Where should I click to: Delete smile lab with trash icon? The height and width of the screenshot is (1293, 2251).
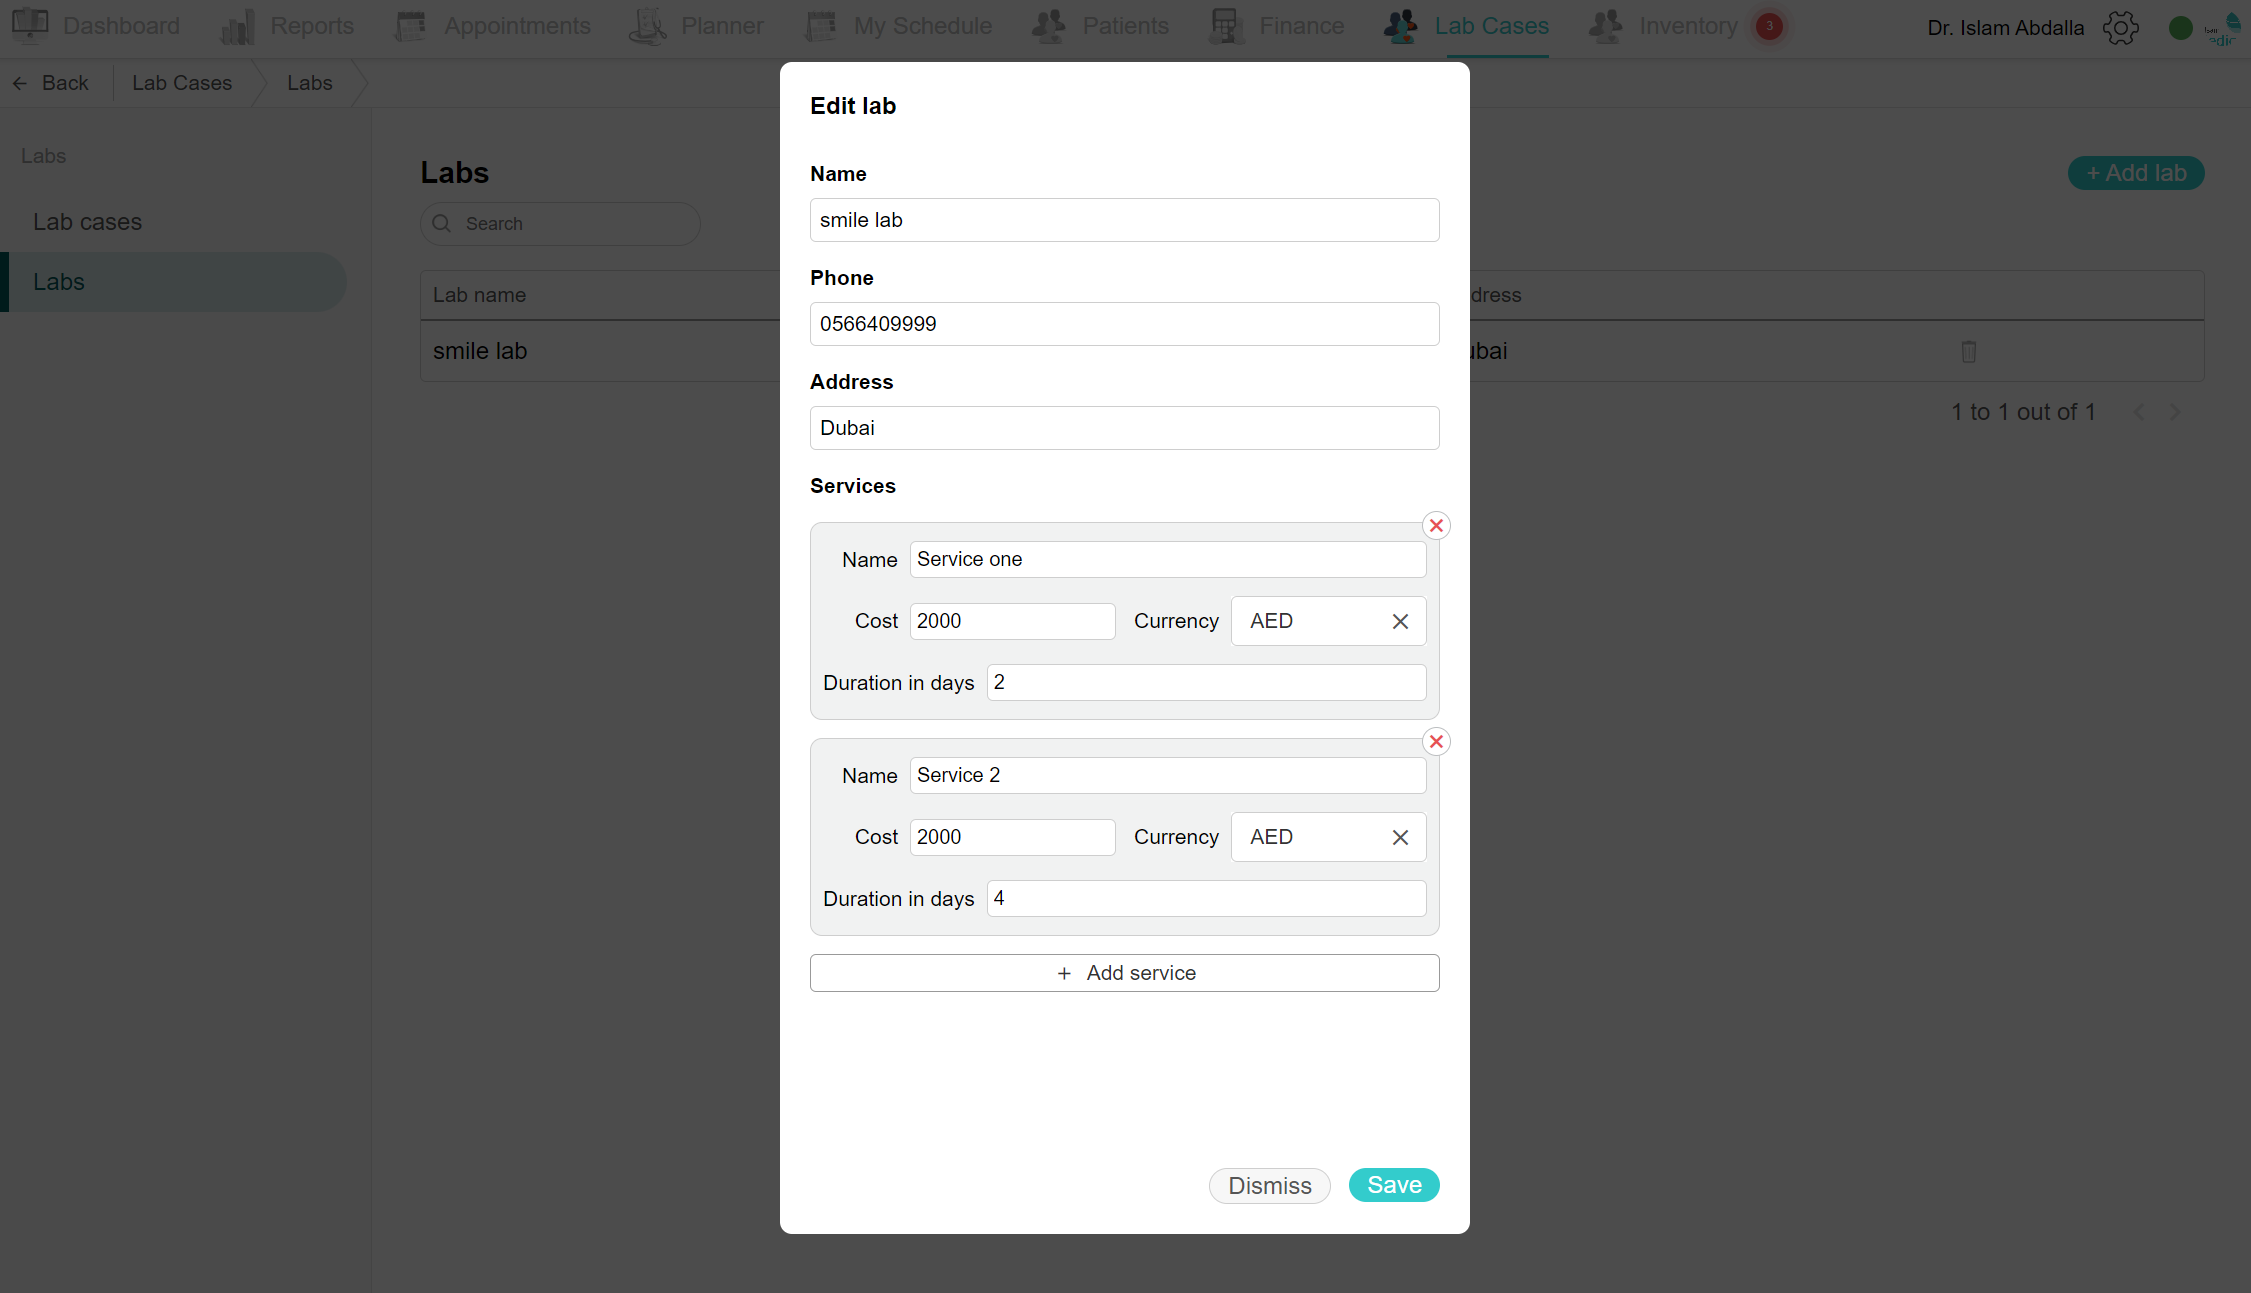coord(1969,351)
